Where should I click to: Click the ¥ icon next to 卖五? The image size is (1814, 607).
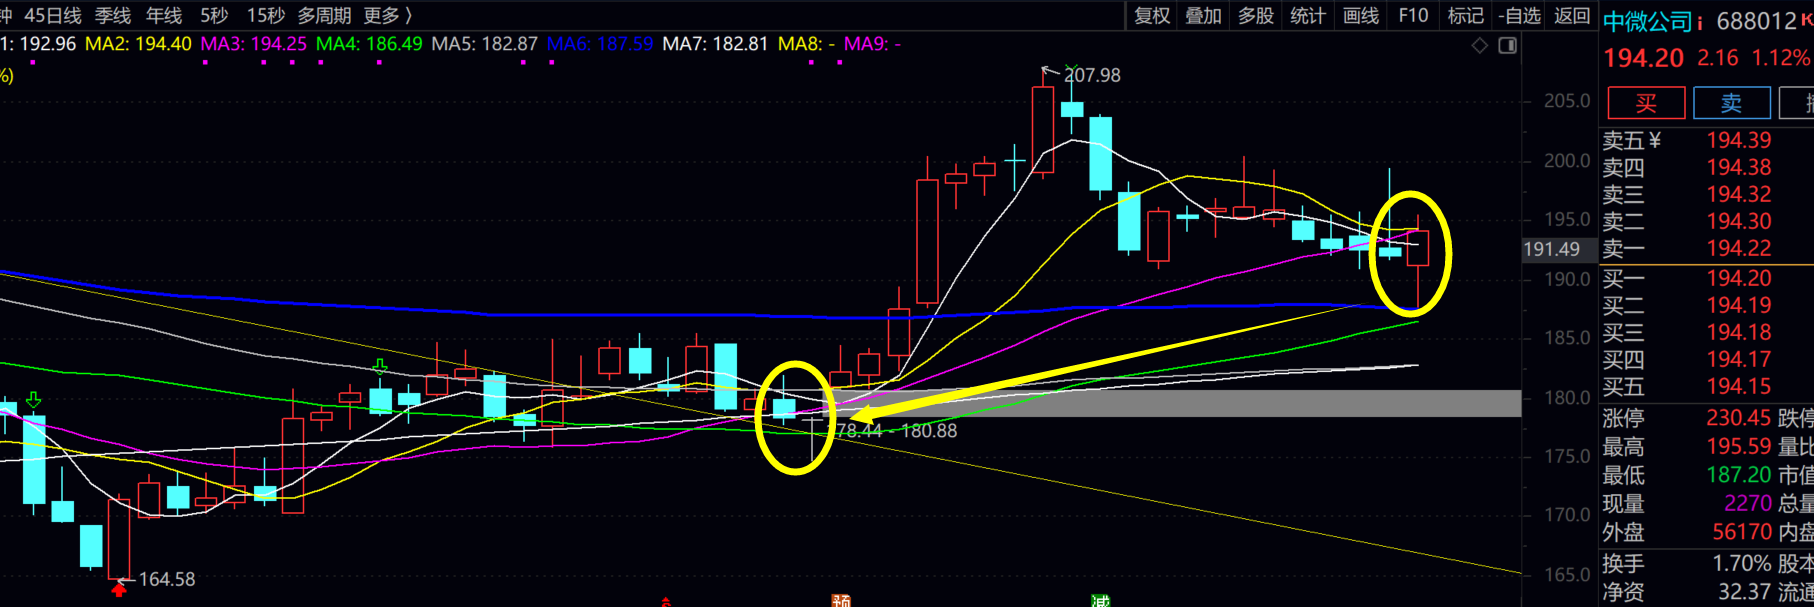[x=1654, y=140]
